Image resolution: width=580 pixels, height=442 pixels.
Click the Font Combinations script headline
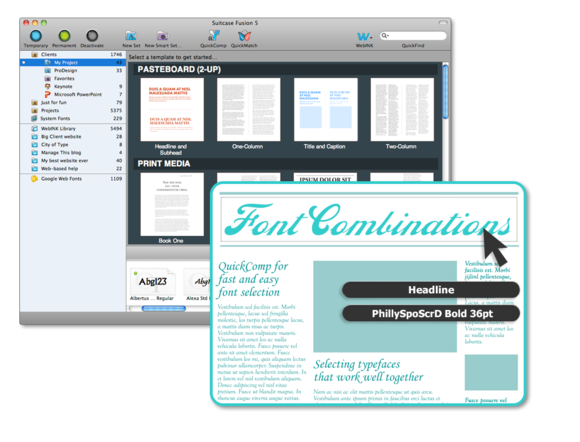coord(368,221)
